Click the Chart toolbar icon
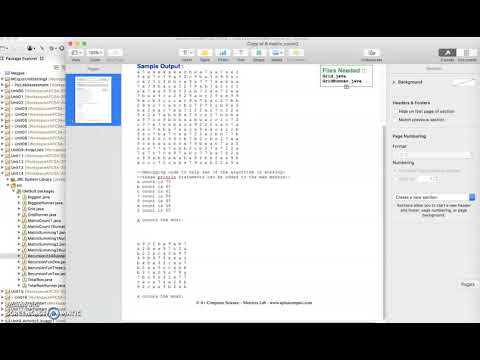480x360 pixels. click(x=223, y=53)
